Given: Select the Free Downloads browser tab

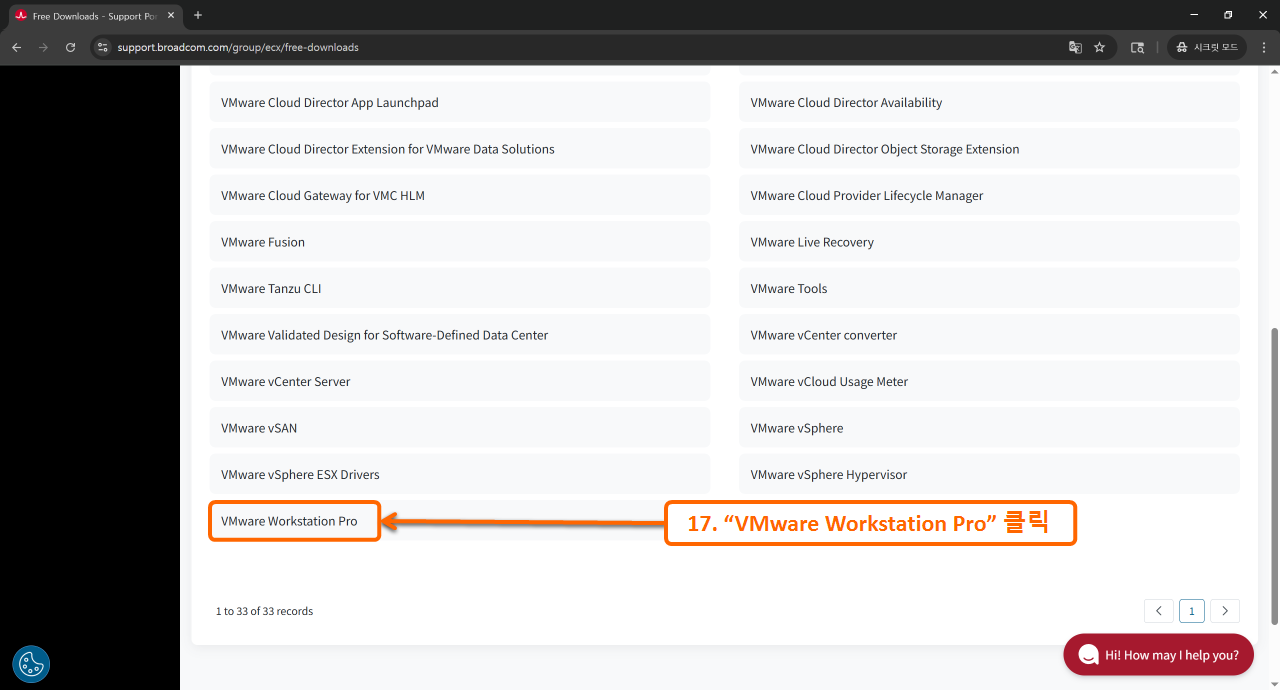Looking at the screenshot, I should (94, 16).
